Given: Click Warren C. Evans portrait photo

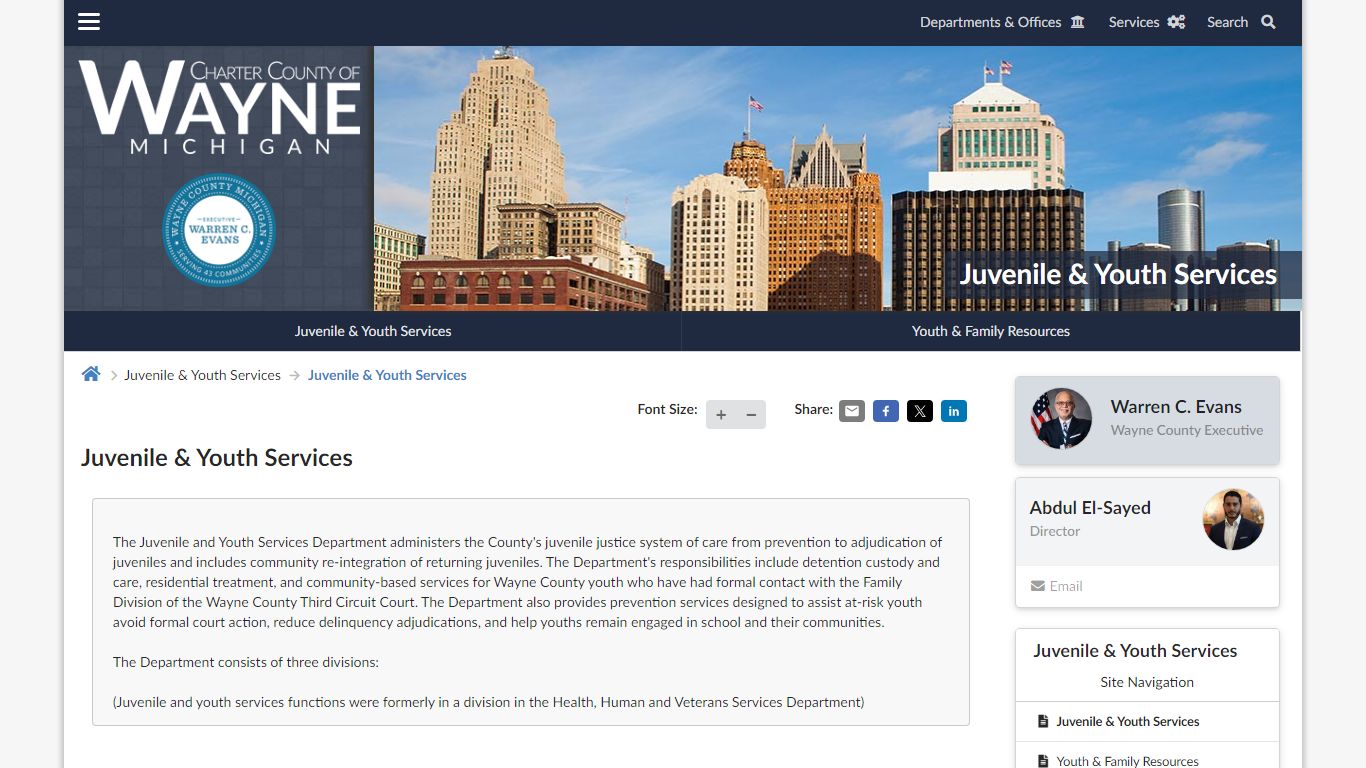Looking at the screenshot, I should click(1061, 418).
